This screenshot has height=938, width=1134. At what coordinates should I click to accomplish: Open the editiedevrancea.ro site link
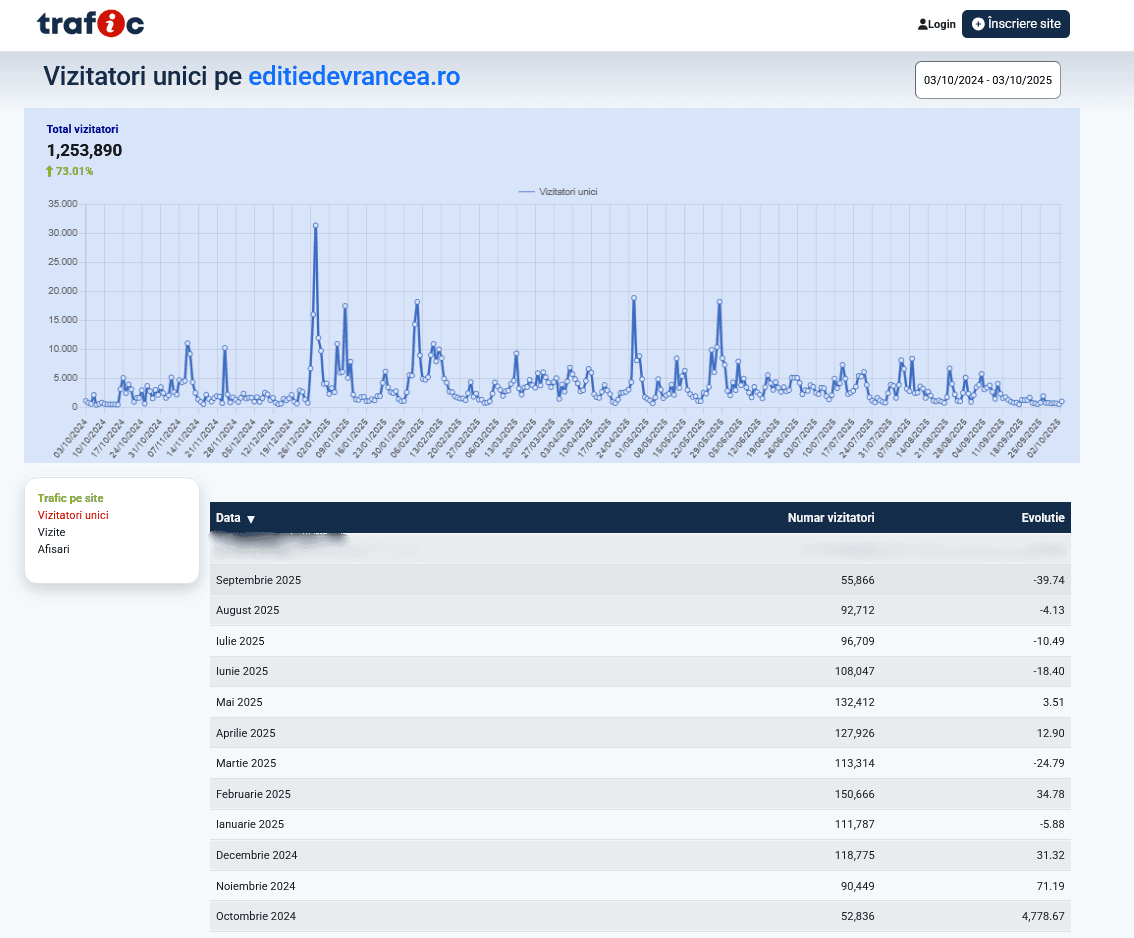(354, 77)
